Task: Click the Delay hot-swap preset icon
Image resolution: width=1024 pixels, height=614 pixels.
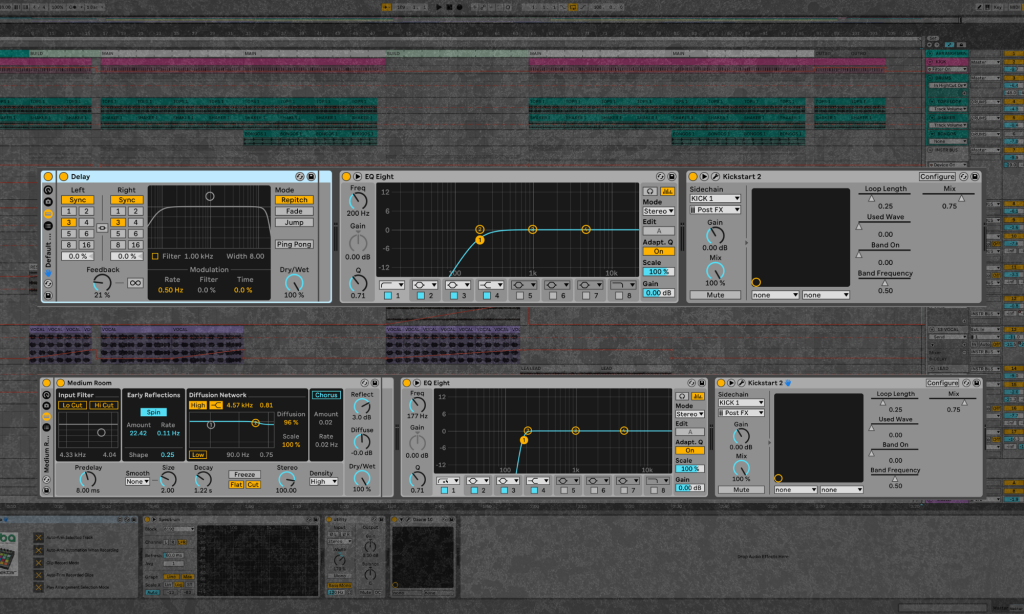Action: click(x=299, y=176)
